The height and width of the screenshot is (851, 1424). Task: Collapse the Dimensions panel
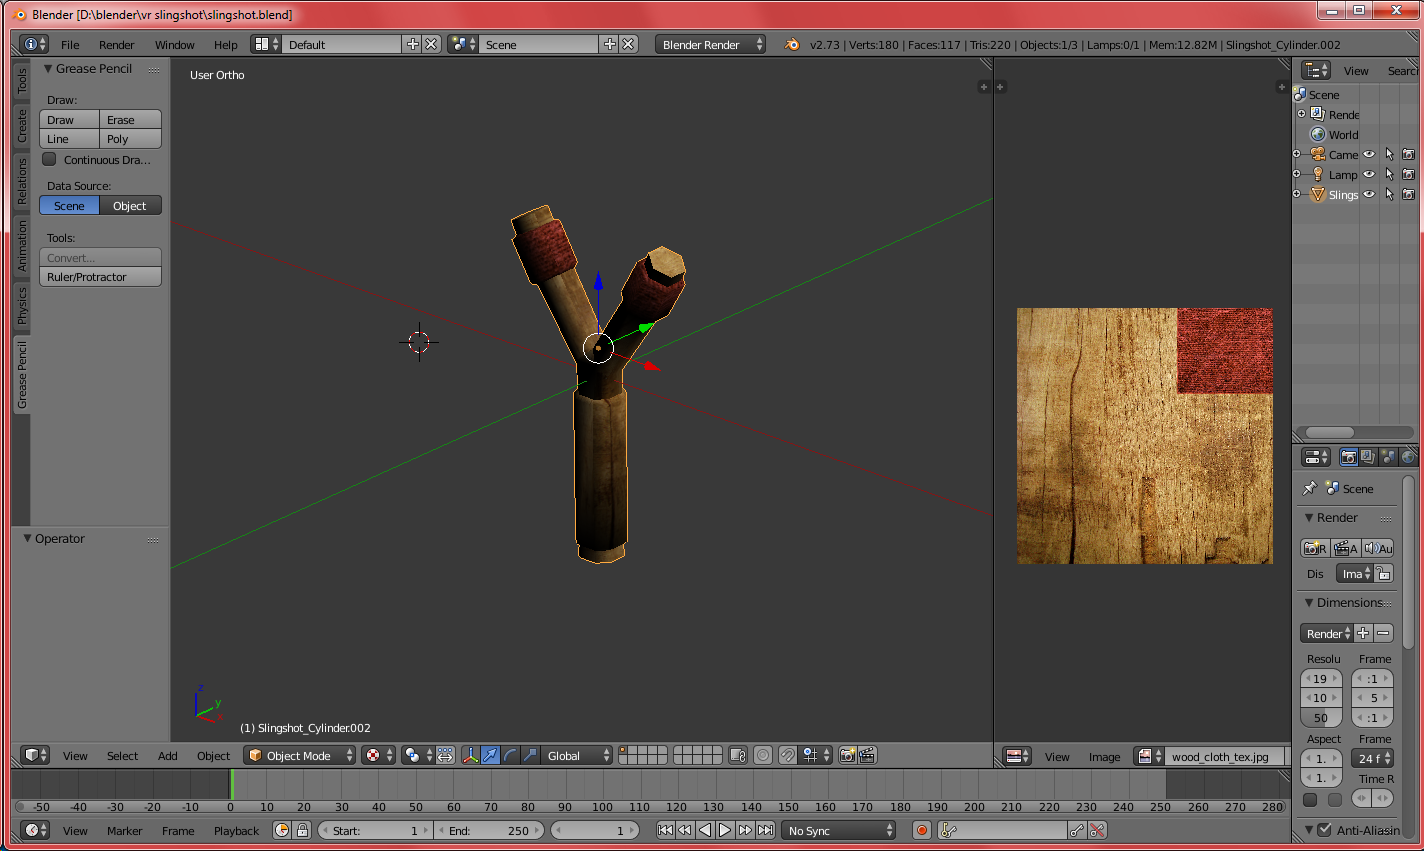pyautogui.click(x=1309, y=603)
